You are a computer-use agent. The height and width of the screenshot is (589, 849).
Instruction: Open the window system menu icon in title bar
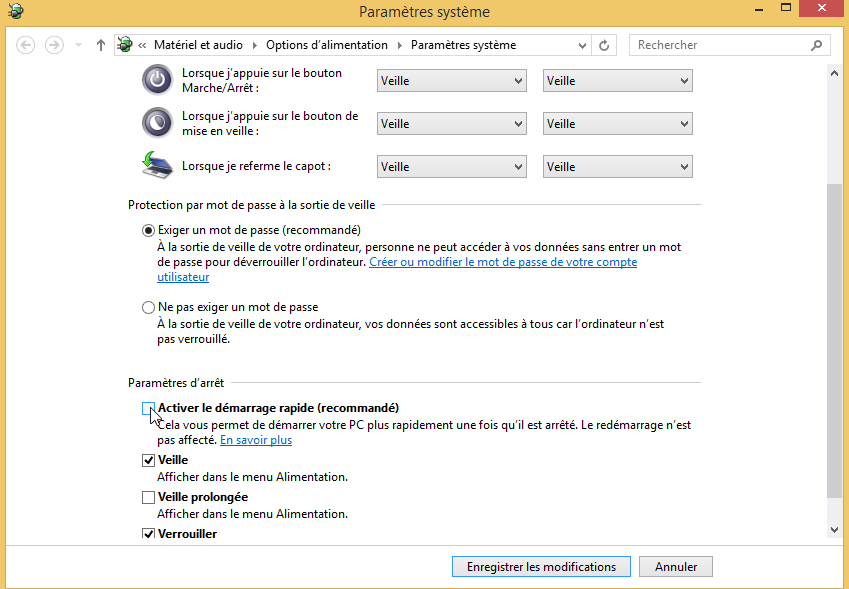(16, 11)
